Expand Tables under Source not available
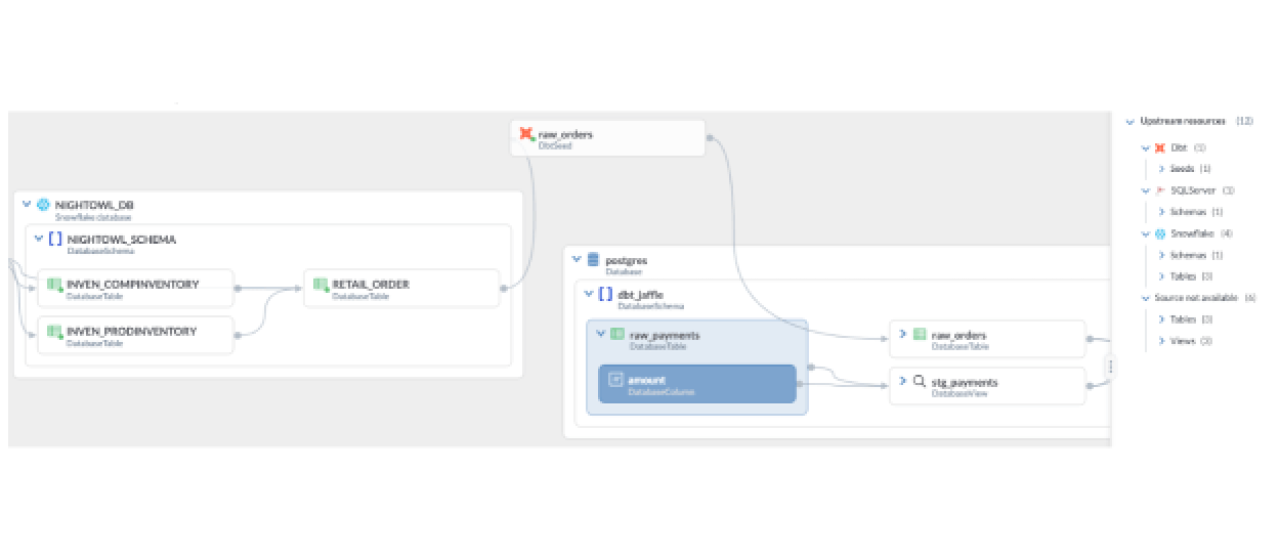This screenshot has height=557, width=1280. click(1162, 319)
